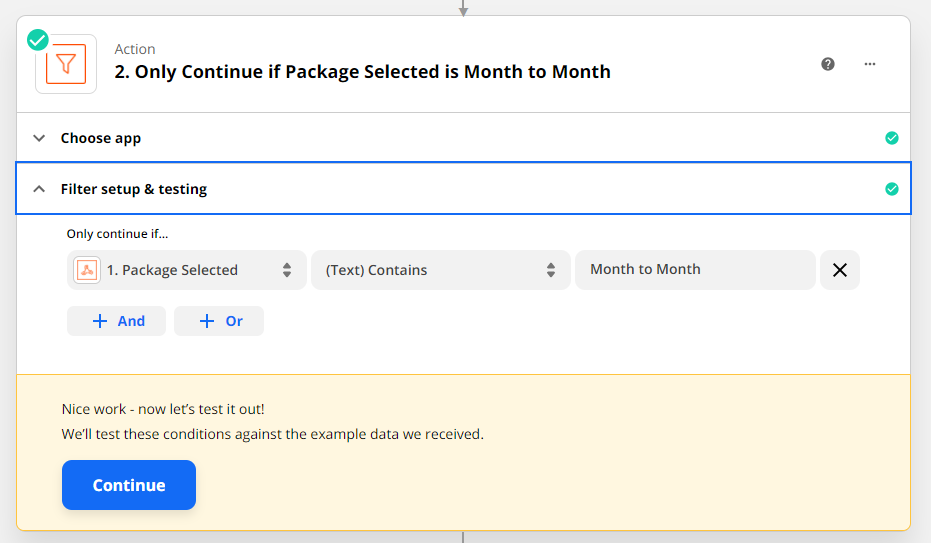
Task: Select the Filter setup & testing header
Action: pos(134,189)
